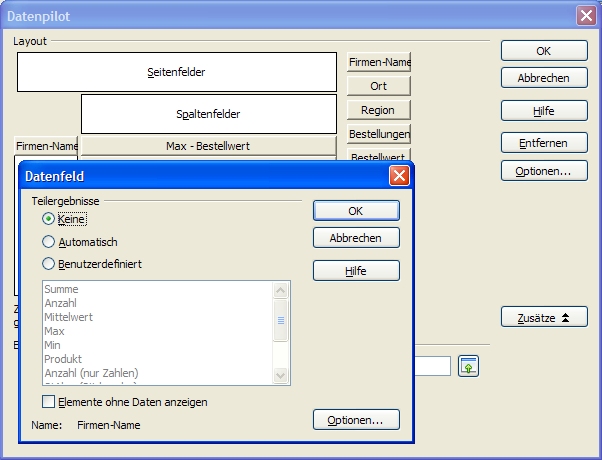
Task: Select the Automatisch radio option
Action: click(48, 242)
